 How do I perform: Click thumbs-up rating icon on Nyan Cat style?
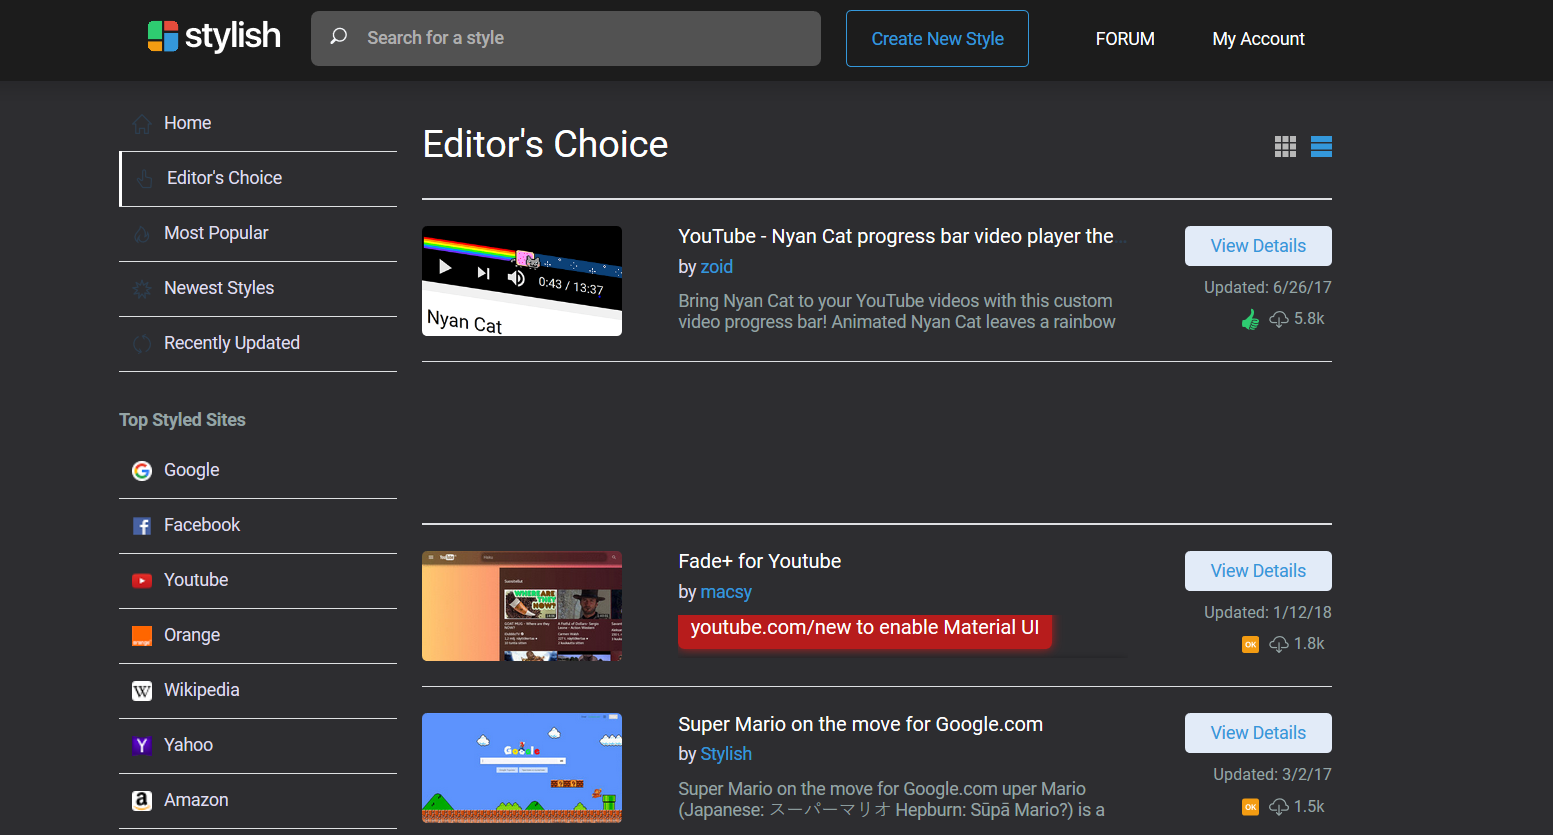pos(1250,320)
